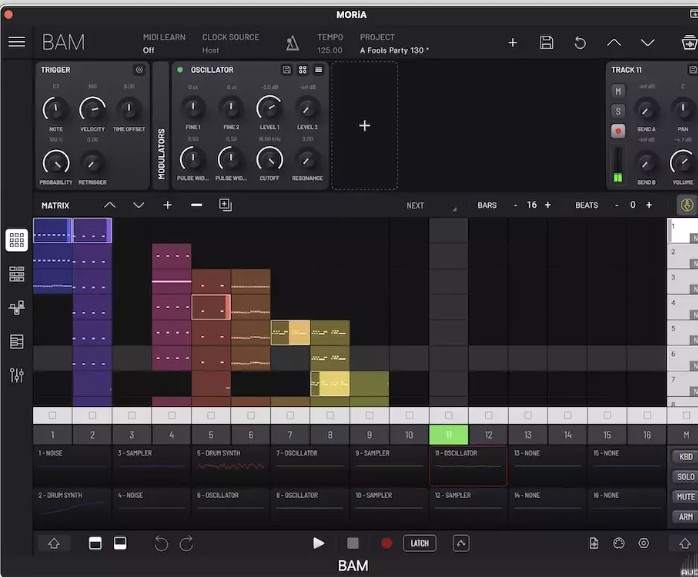Tick checkbox above track 5

pyautogui.click(x=211, y=415)
